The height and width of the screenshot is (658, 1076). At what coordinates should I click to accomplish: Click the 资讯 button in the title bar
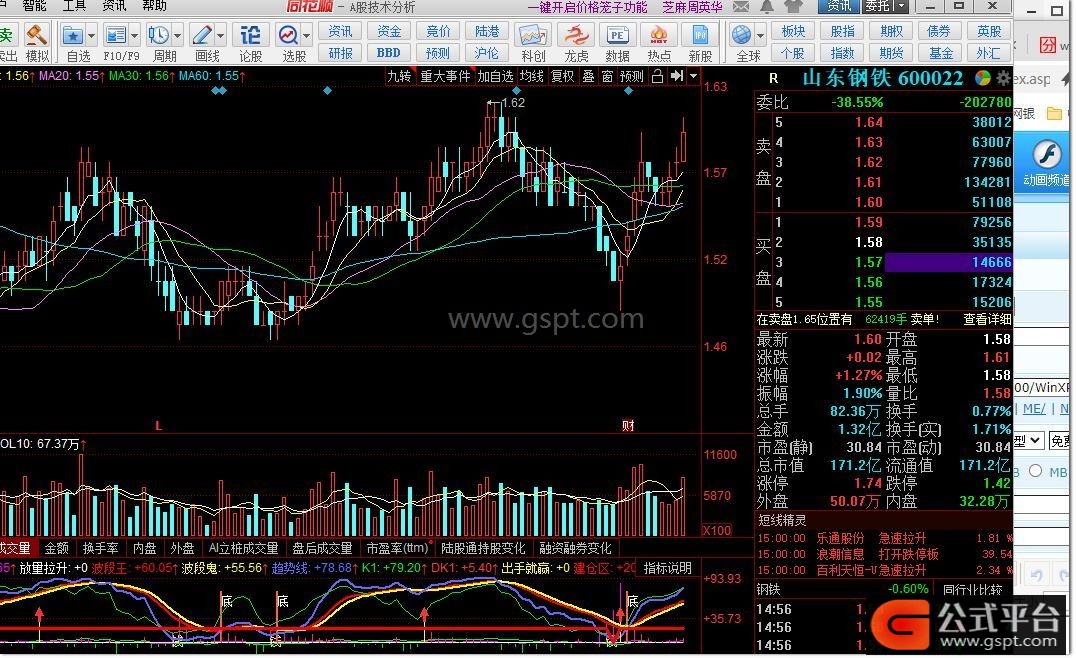point(839,6)
